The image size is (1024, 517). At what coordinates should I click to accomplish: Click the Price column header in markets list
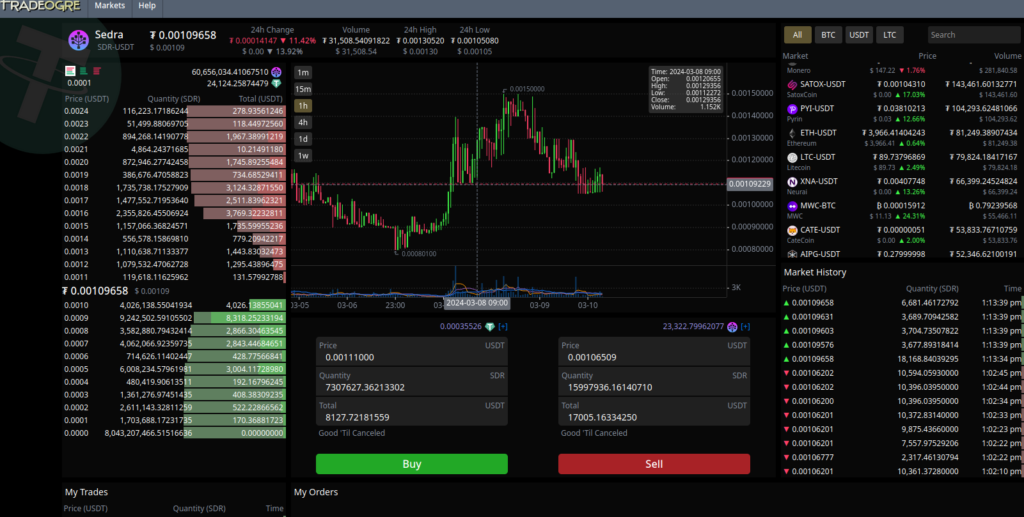pyautogui.click(x=927, y=56)
